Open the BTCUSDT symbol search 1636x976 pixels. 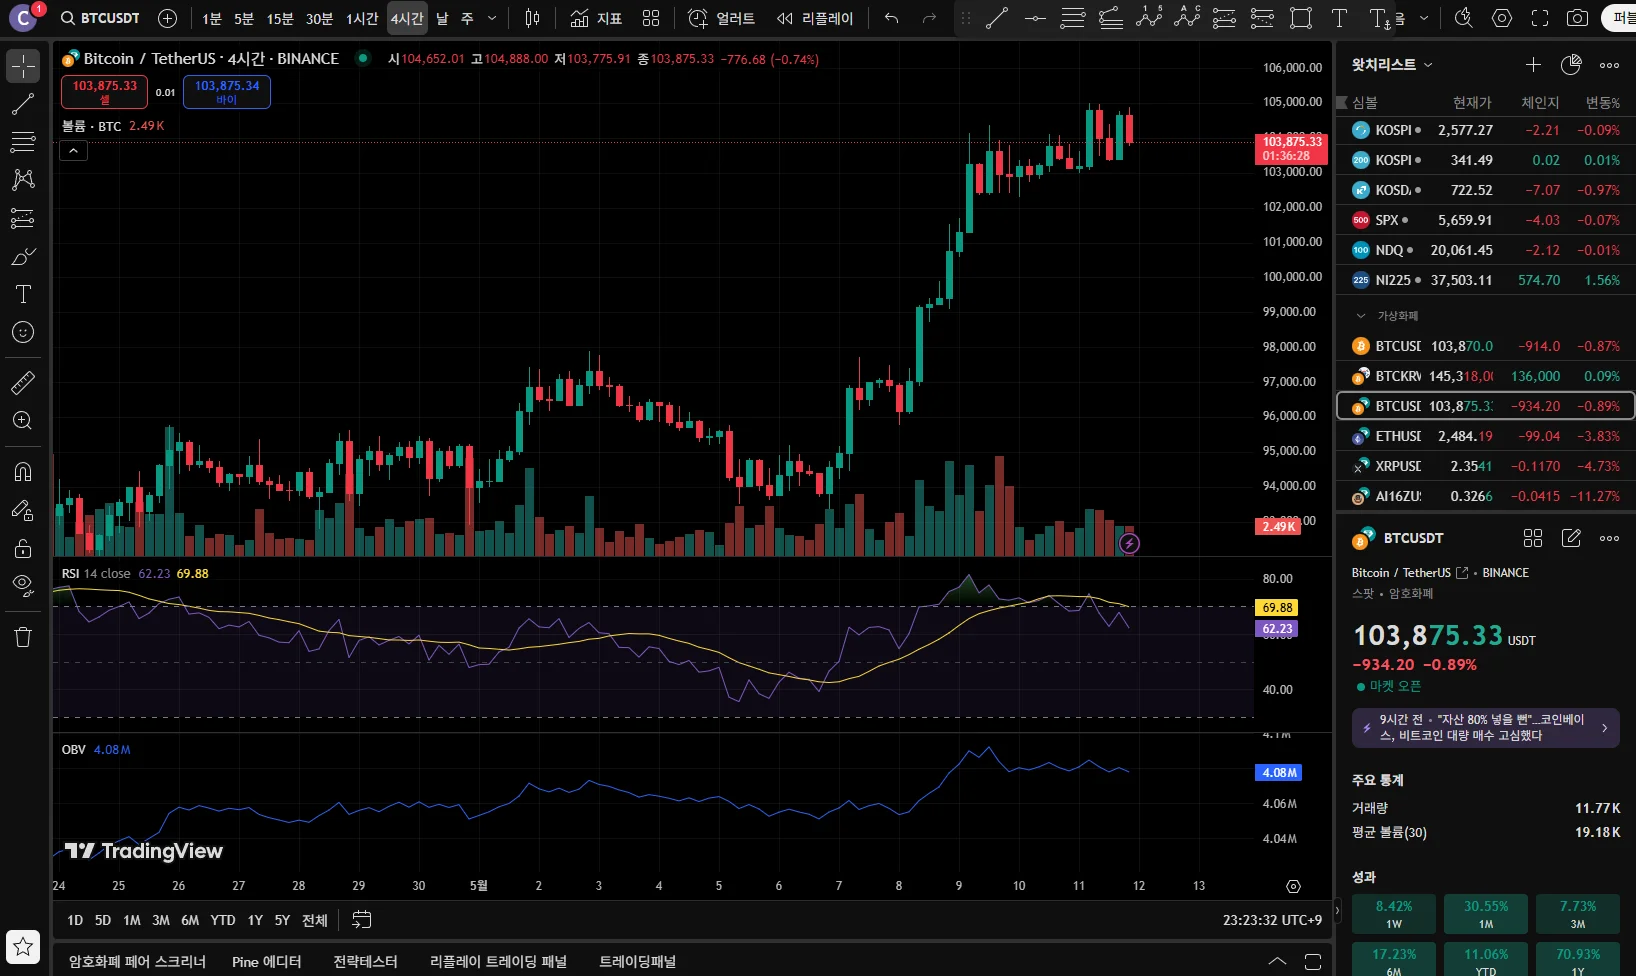100,18
